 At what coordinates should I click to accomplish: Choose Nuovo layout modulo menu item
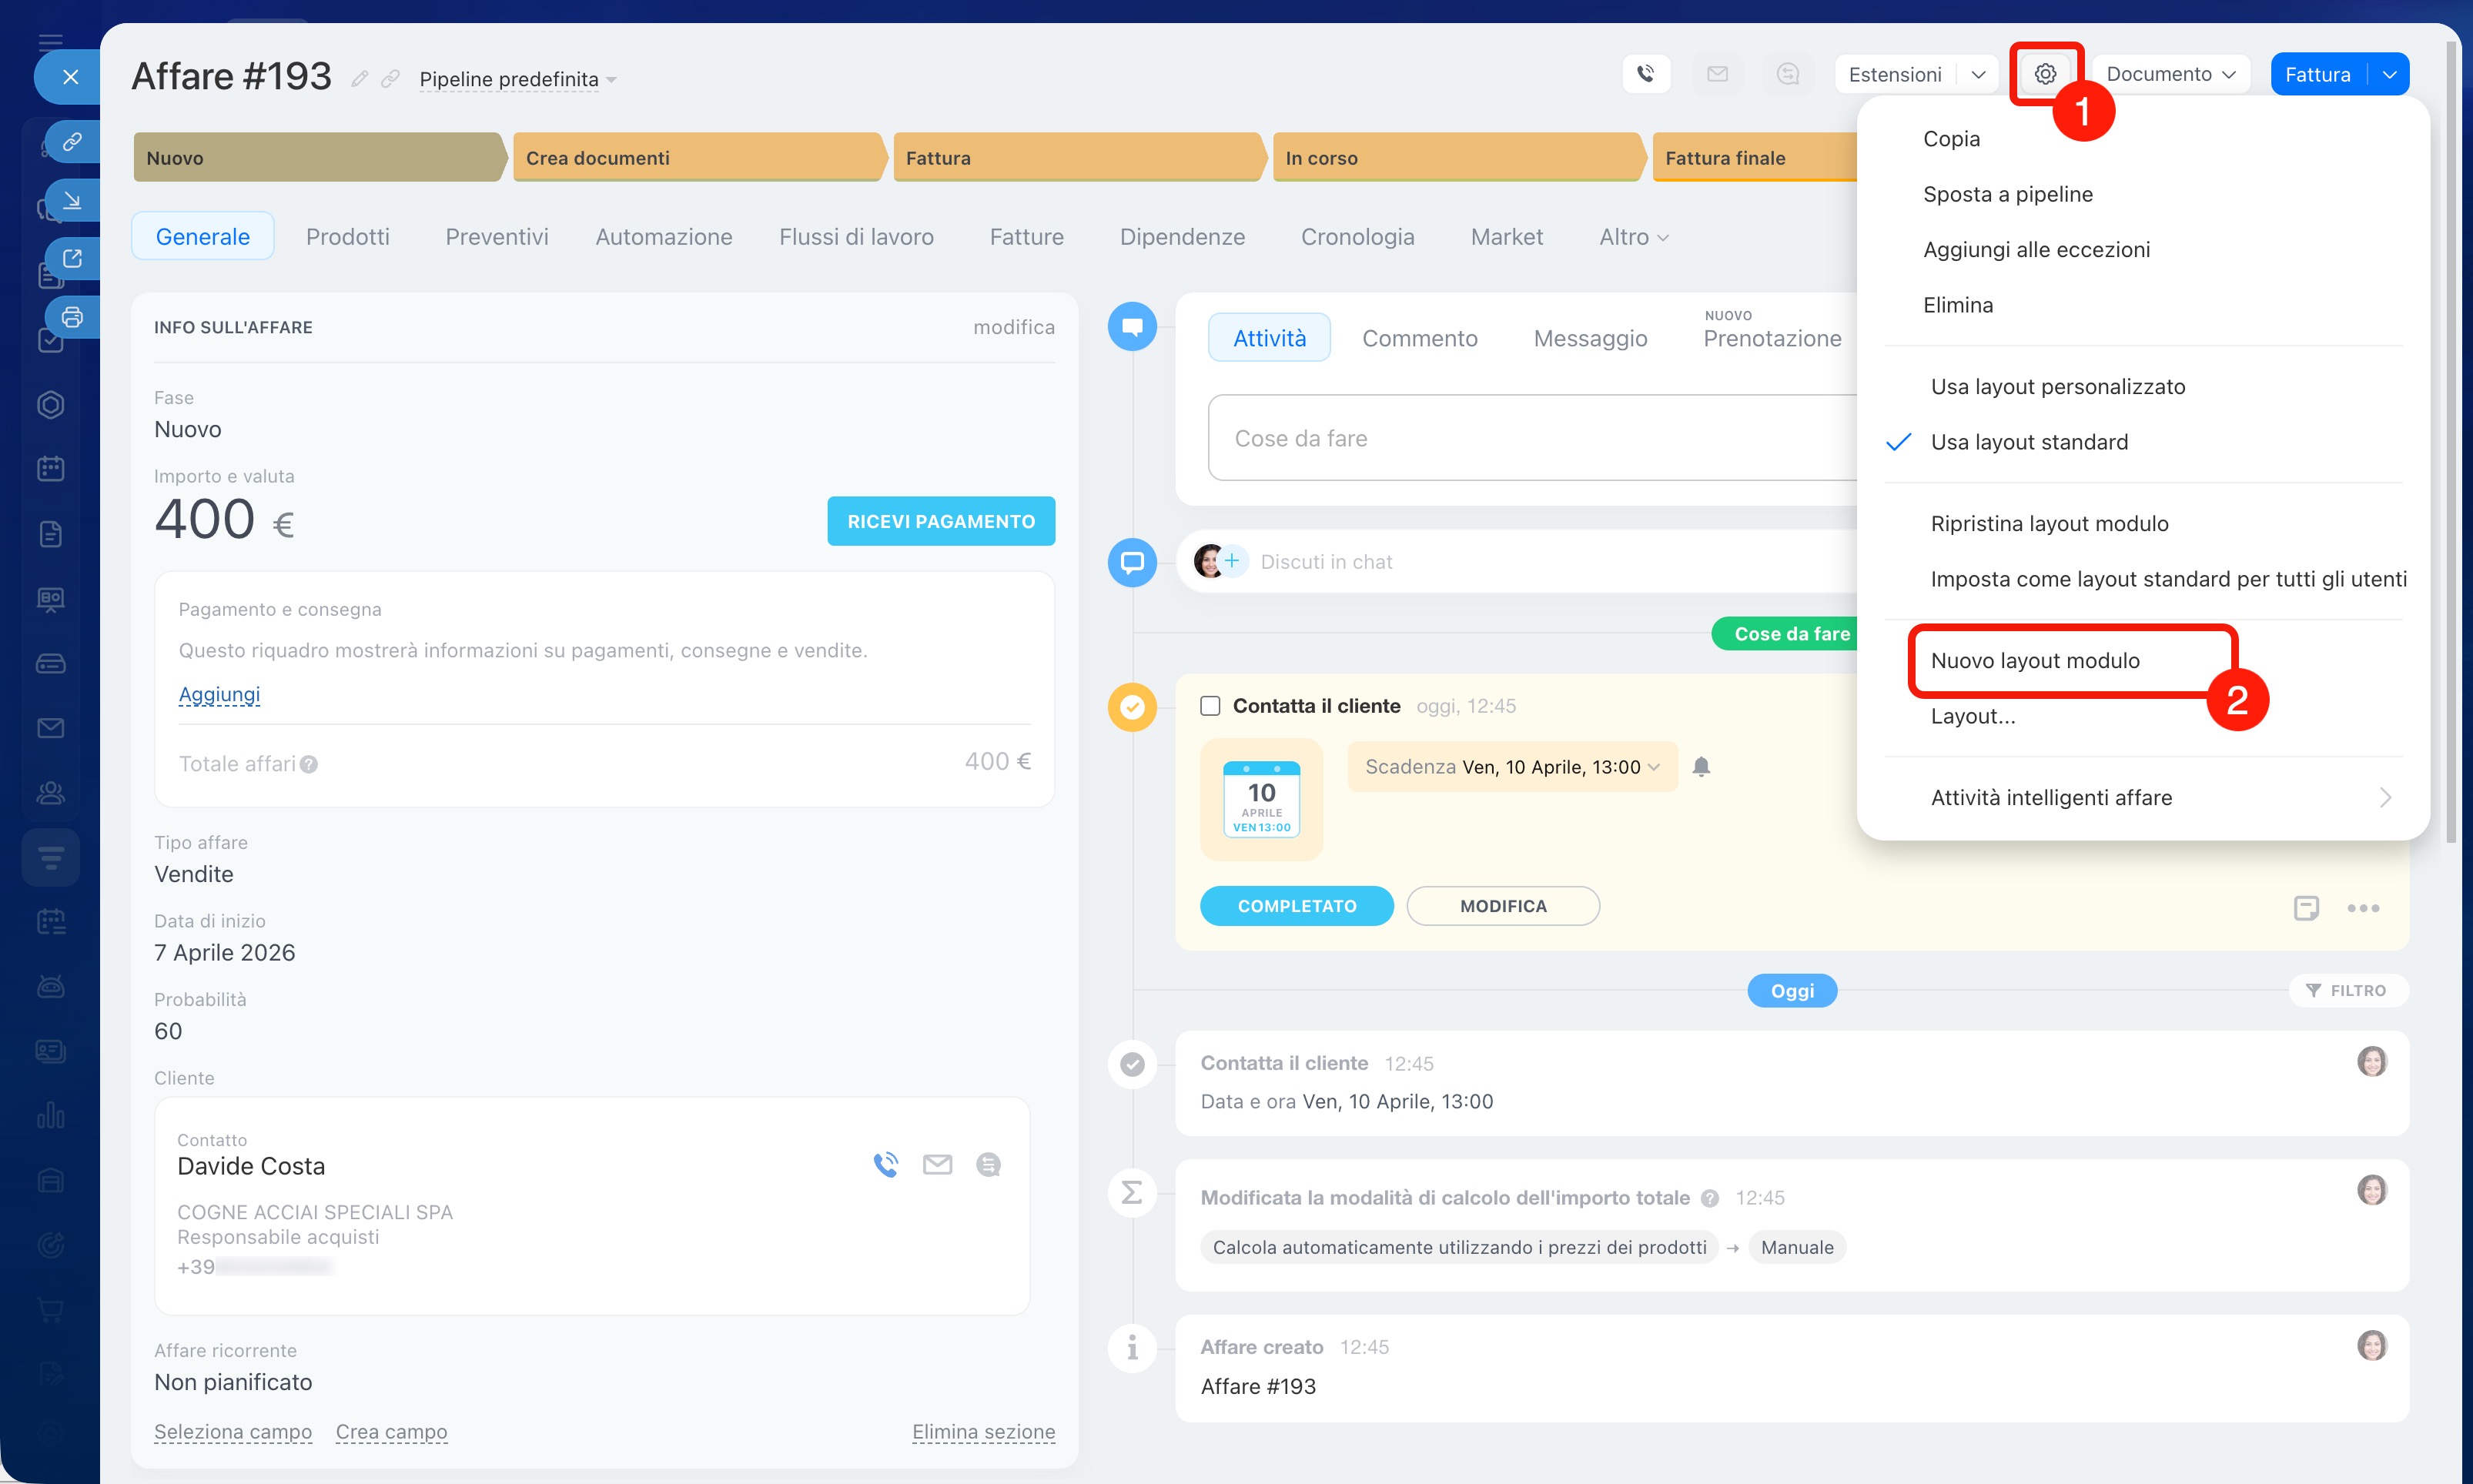point(2034,661)
